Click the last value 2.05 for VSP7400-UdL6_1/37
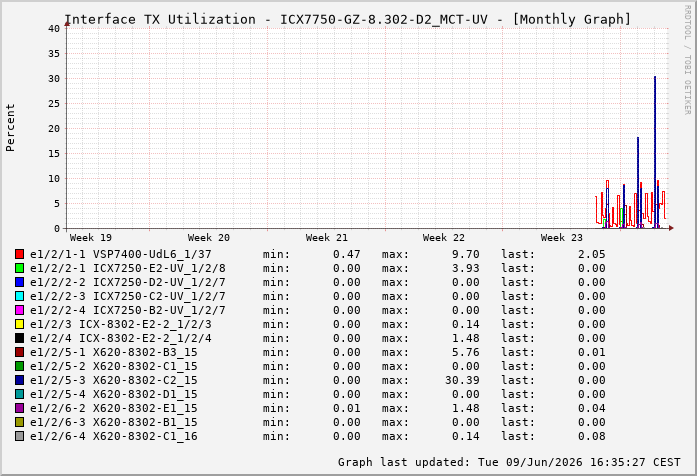 click(x=592, y=254)
